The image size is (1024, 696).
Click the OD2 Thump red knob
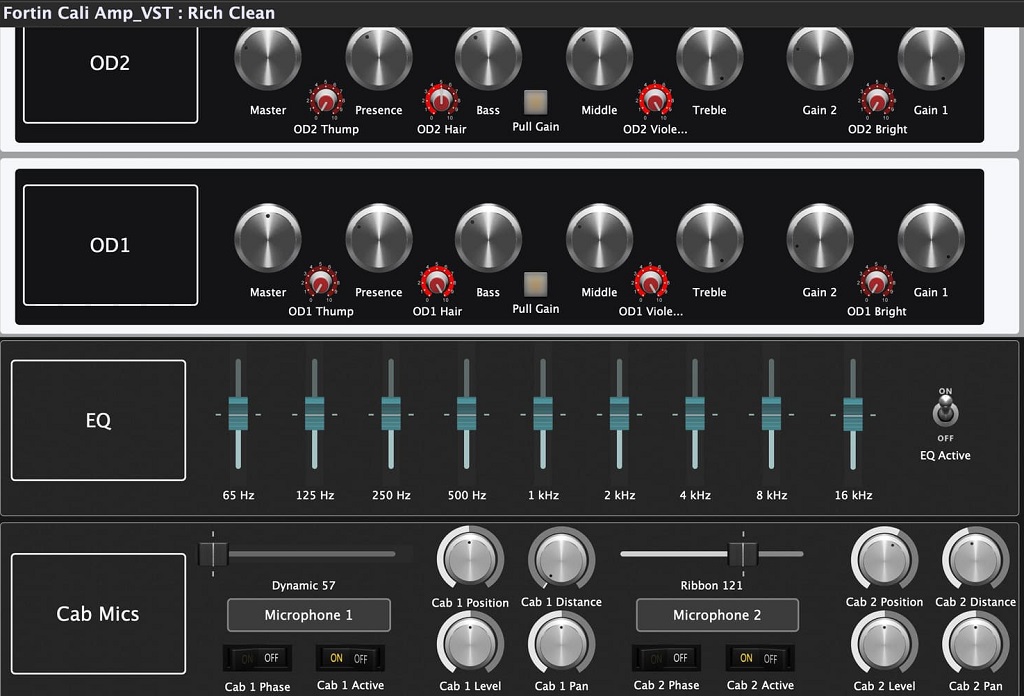pos(326,100)
